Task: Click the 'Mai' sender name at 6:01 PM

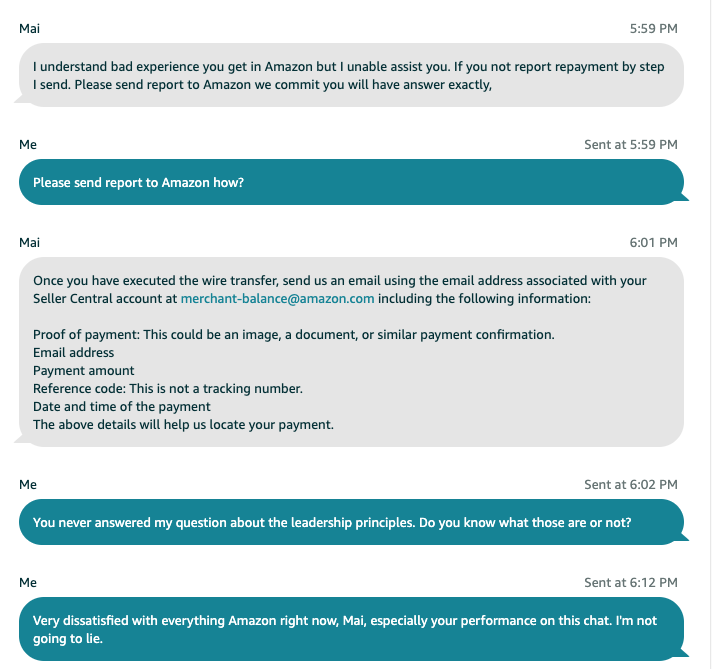Action: click(30, 243)
